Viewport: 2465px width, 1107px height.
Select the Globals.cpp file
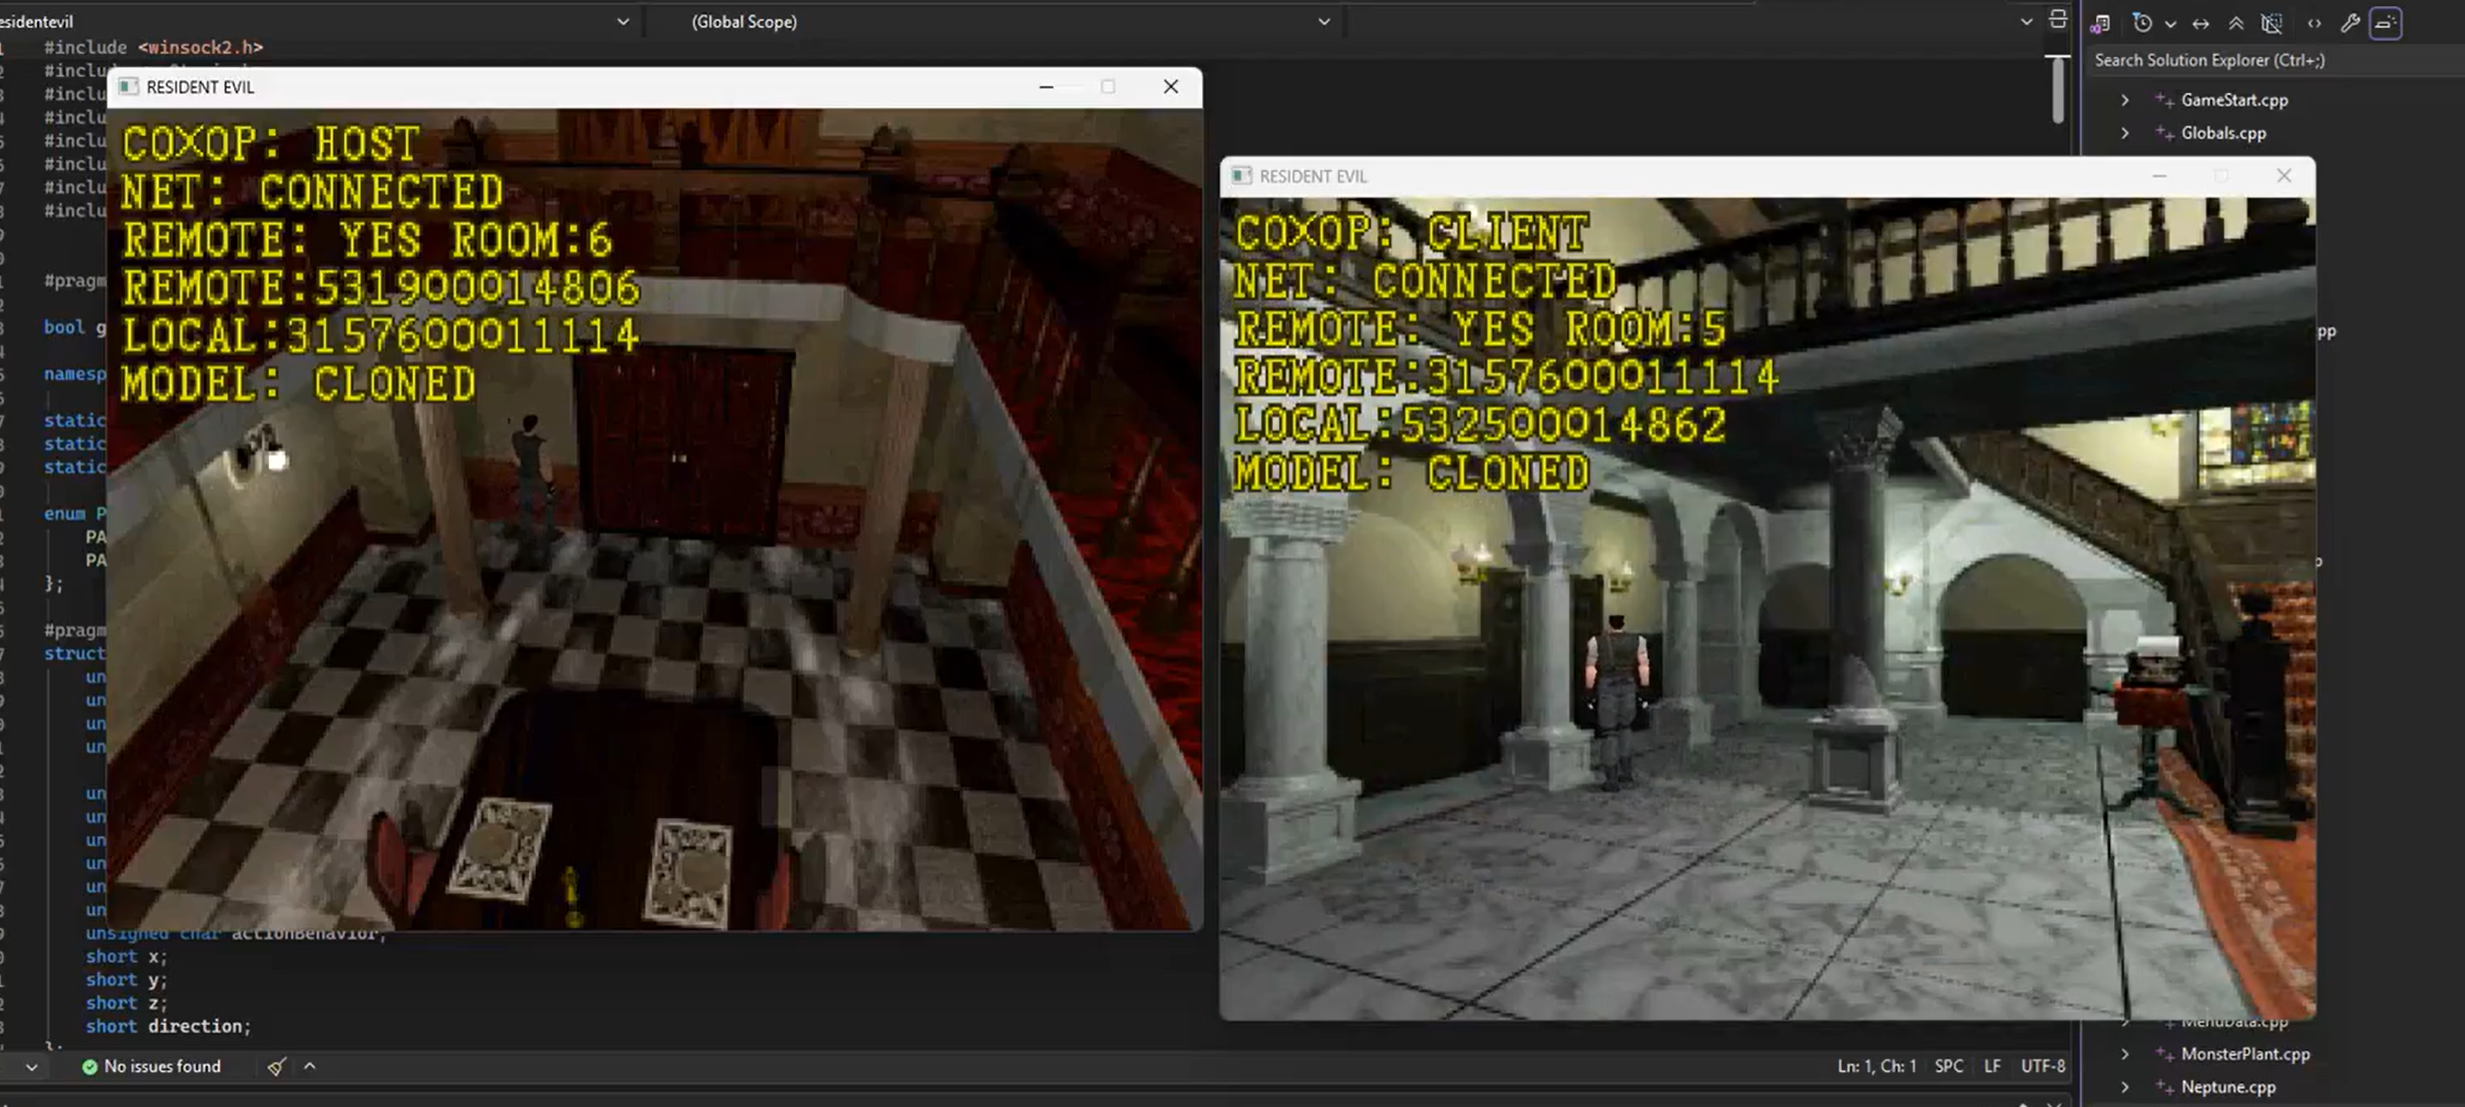[x=2223, y=133]
